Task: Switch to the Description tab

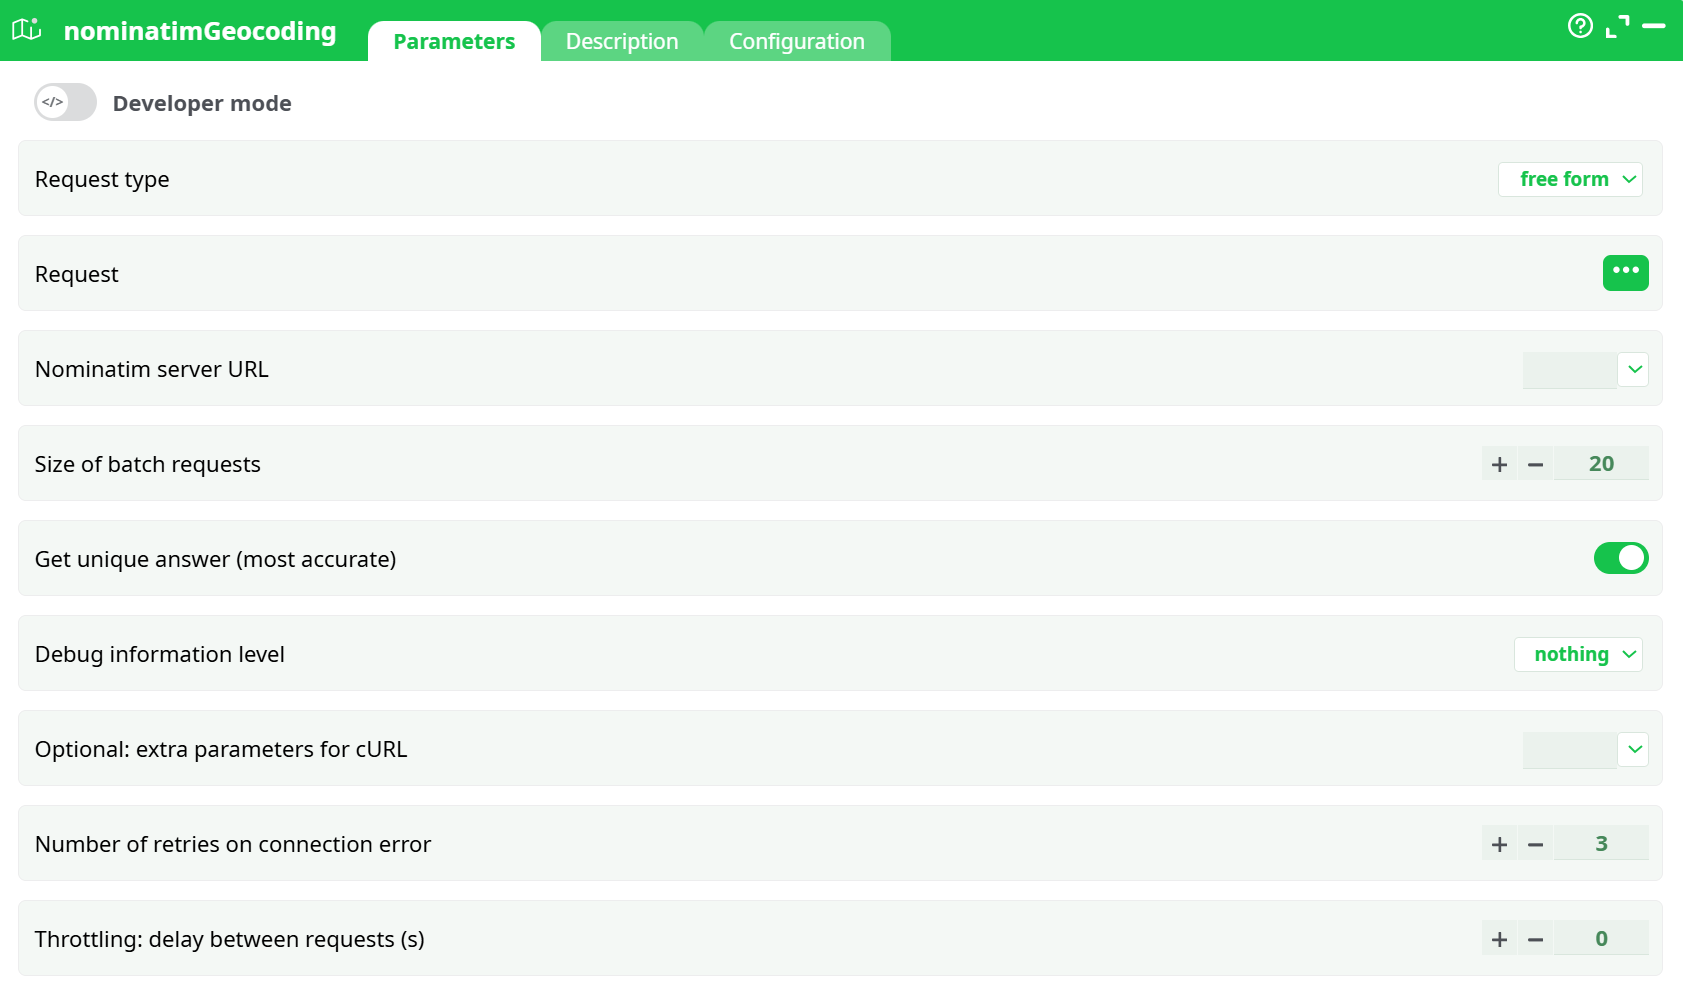Action: pyautogui.click(x=622, y=41)
